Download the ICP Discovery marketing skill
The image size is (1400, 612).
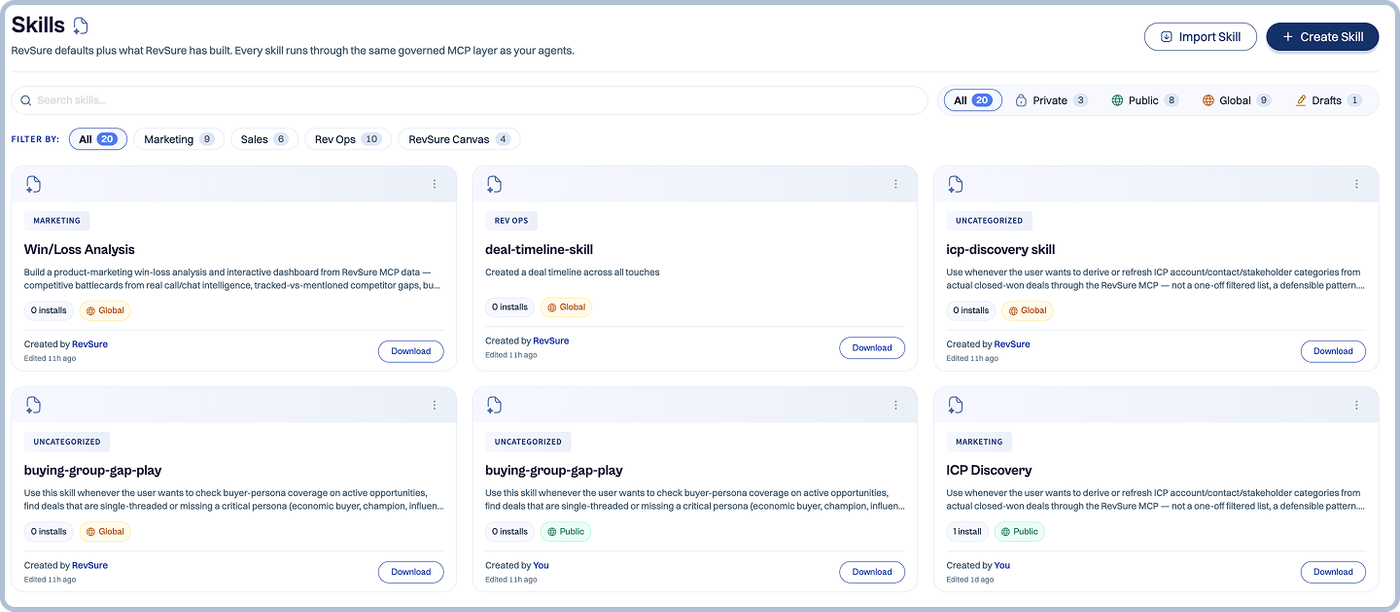1333,572
